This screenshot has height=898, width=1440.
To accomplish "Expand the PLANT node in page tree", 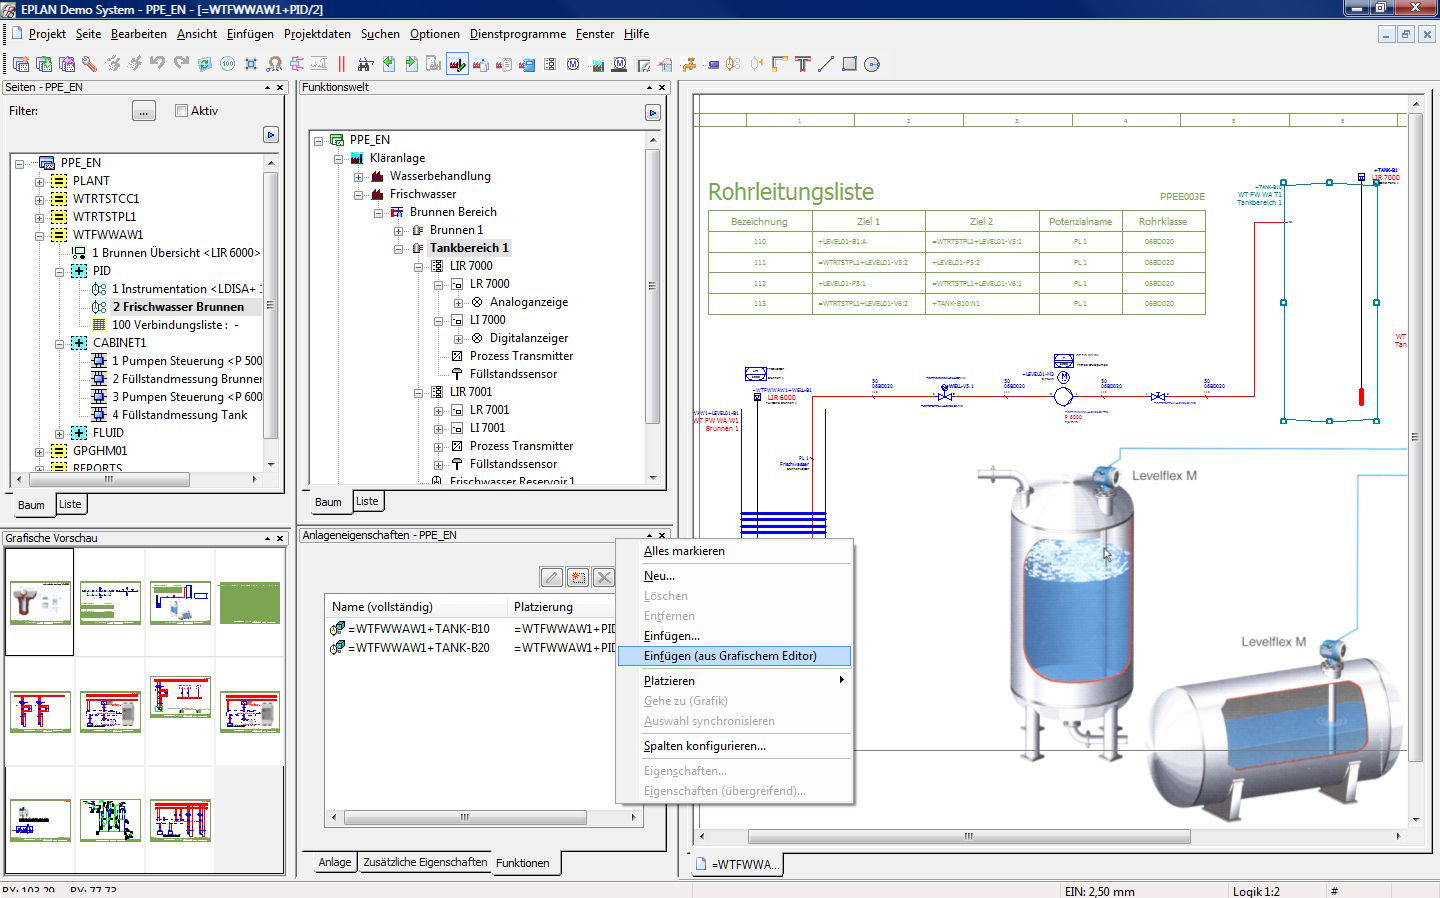I will (40, 181).
